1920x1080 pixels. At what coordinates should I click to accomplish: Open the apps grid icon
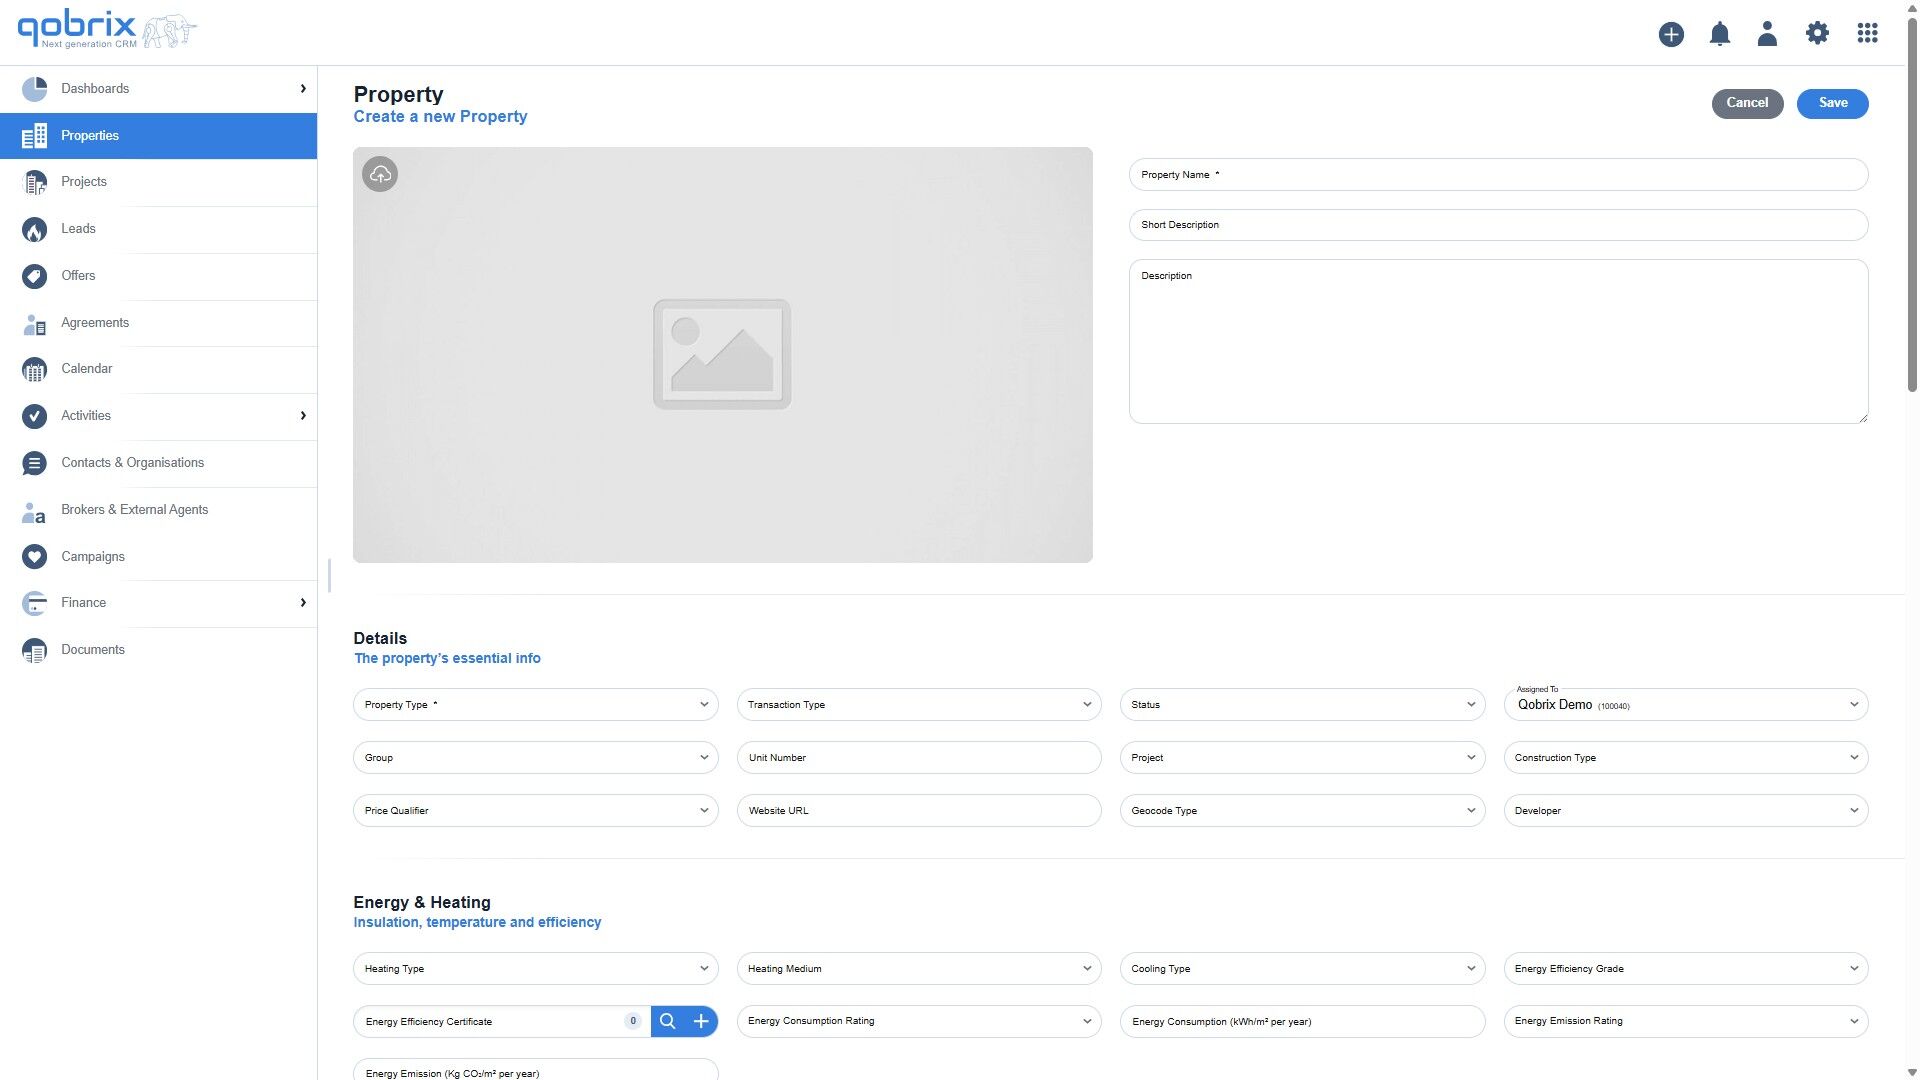click(1868, 33)
